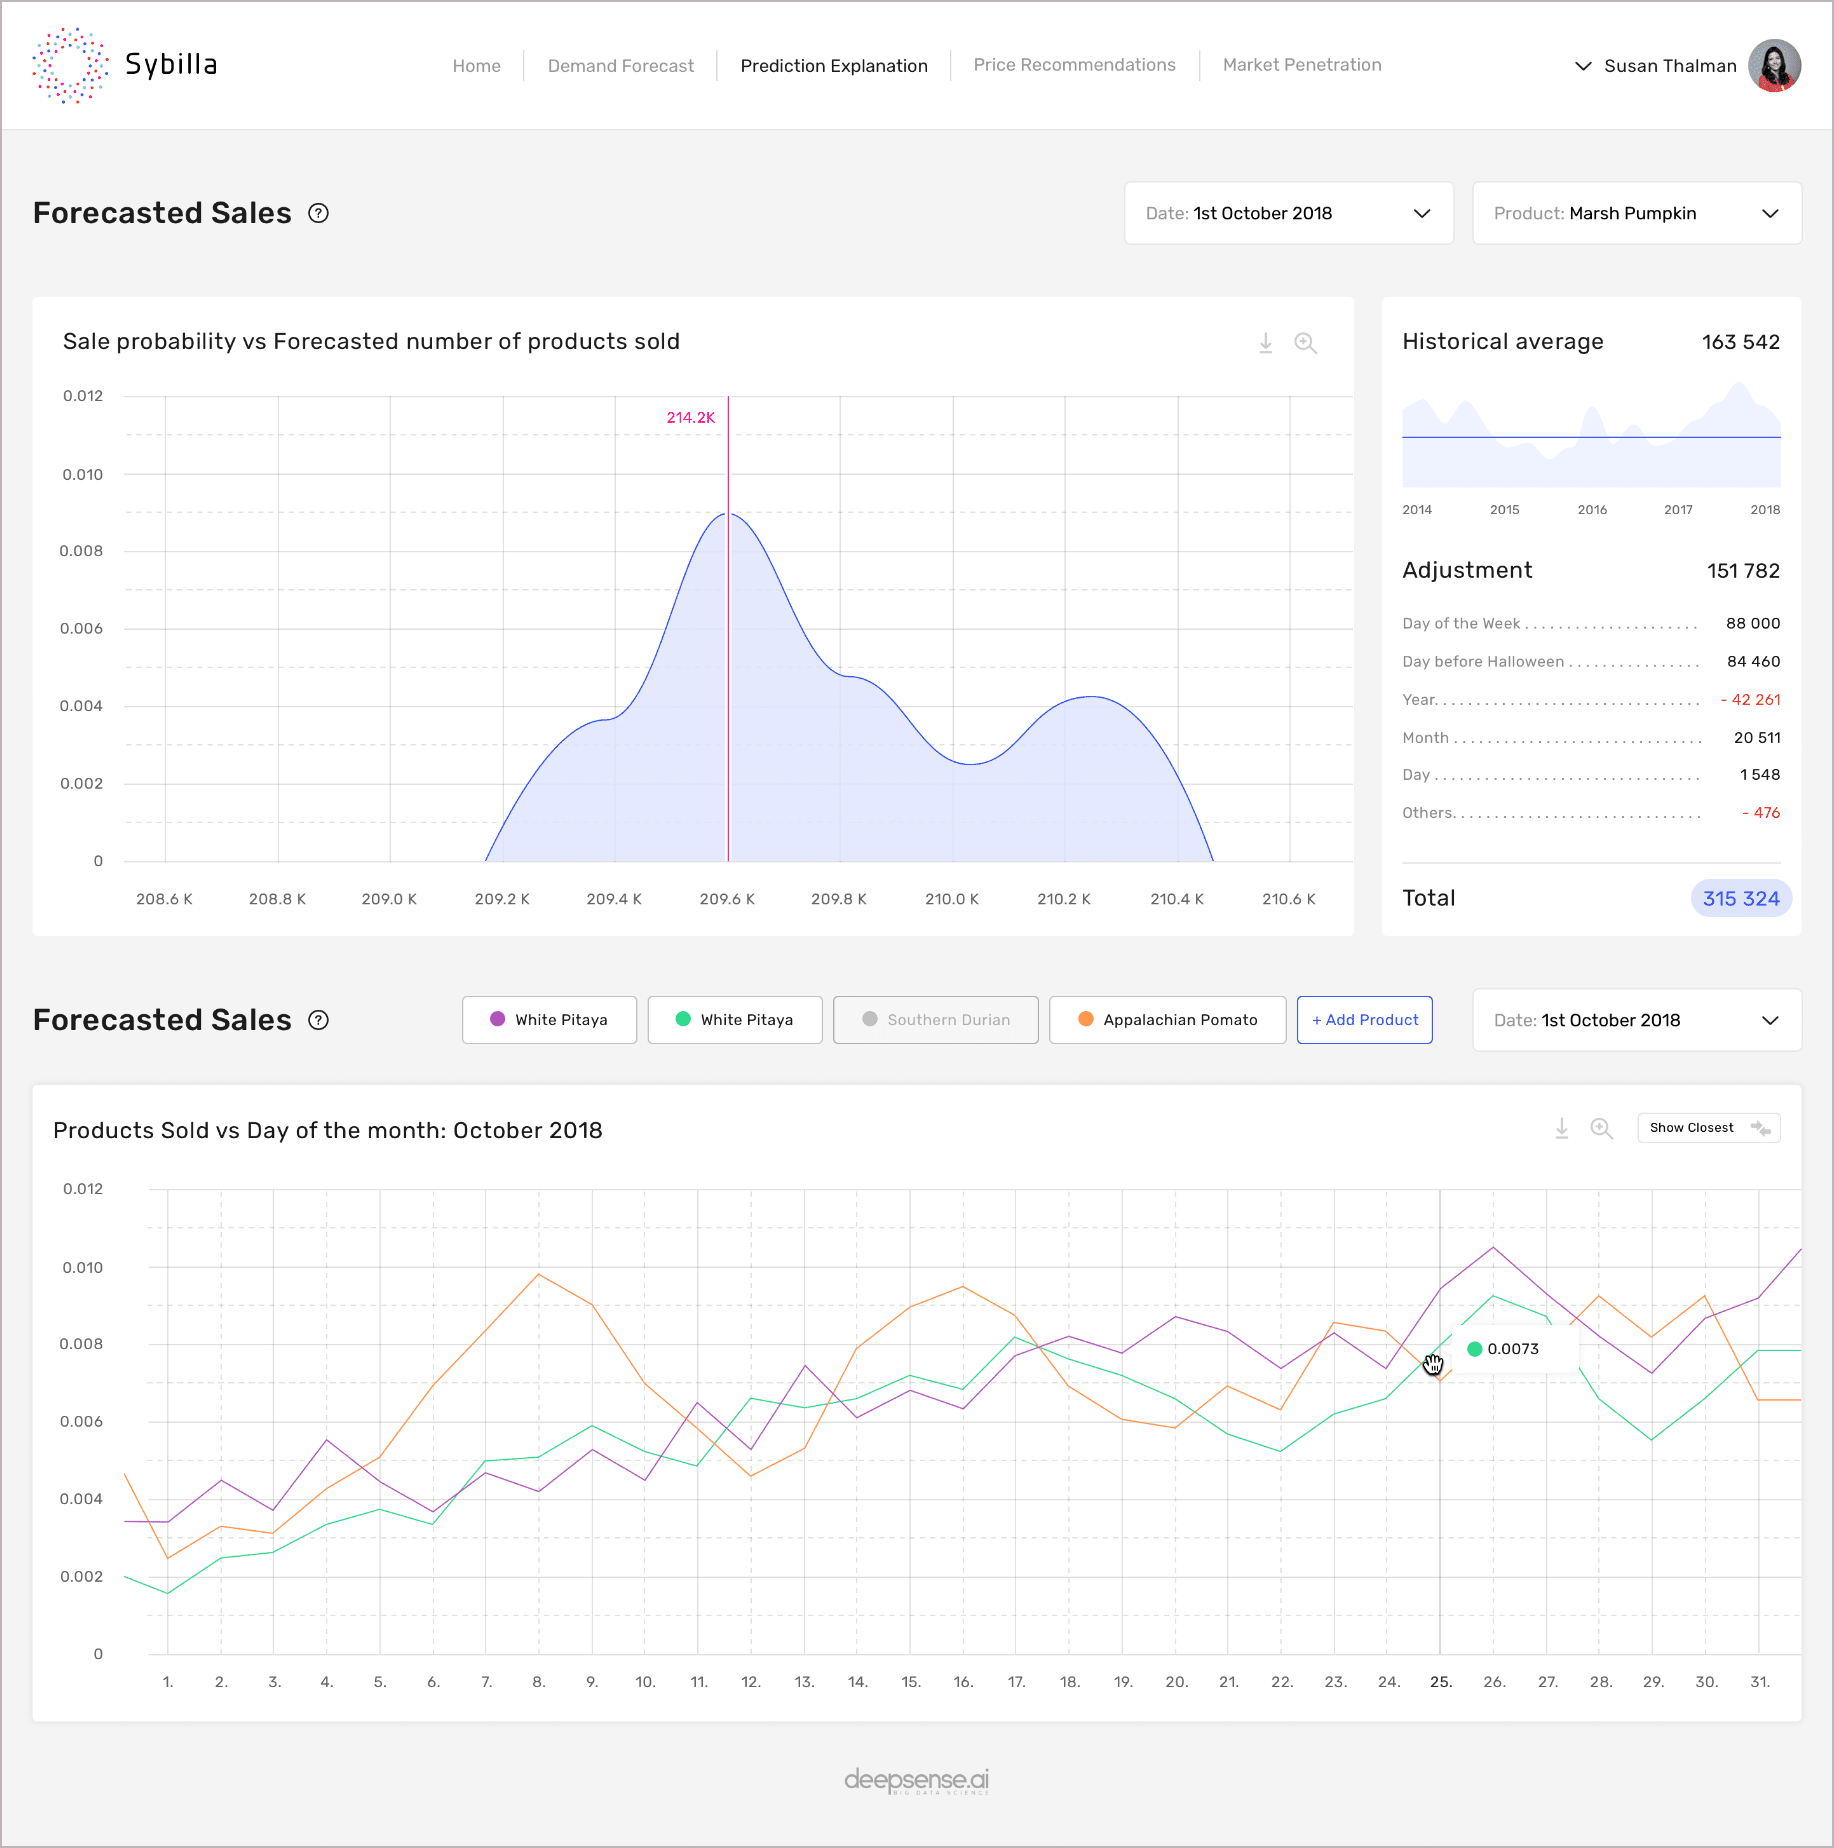
Task: Toggle the purple White Pitaya series
Action: click(x=549, y=1020)
